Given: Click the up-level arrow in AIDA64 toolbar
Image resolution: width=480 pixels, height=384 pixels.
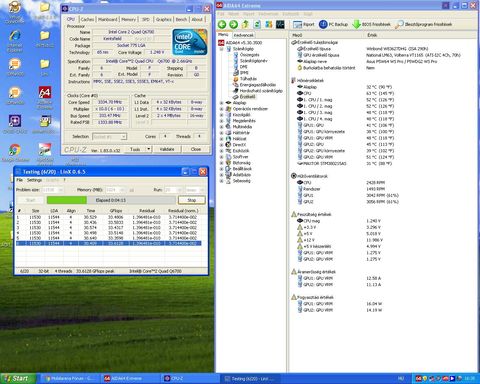Looking at the screenshot, I should click(x=245, y=24).
